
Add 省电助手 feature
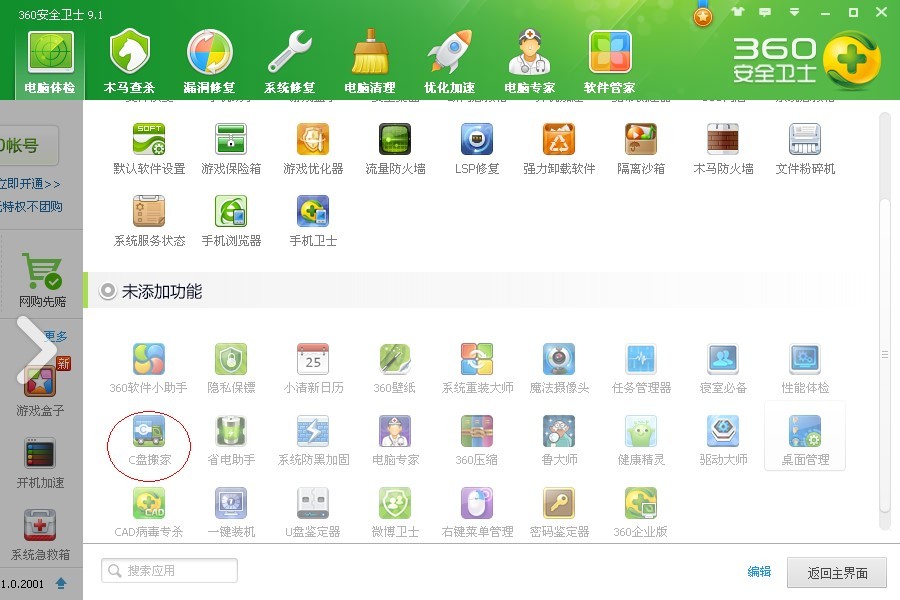click(x=231, y=440)
